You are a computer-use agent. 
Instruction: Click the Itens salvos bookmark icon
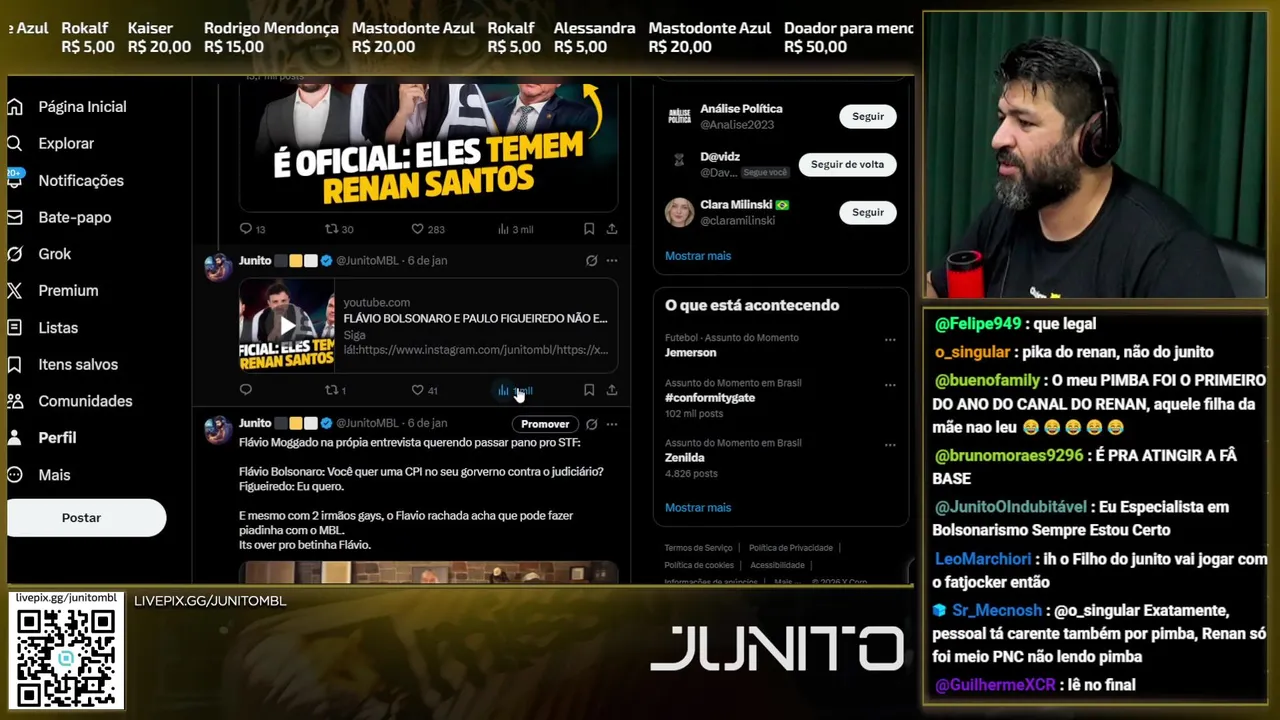pyautogui.click(x=15, y=364)
